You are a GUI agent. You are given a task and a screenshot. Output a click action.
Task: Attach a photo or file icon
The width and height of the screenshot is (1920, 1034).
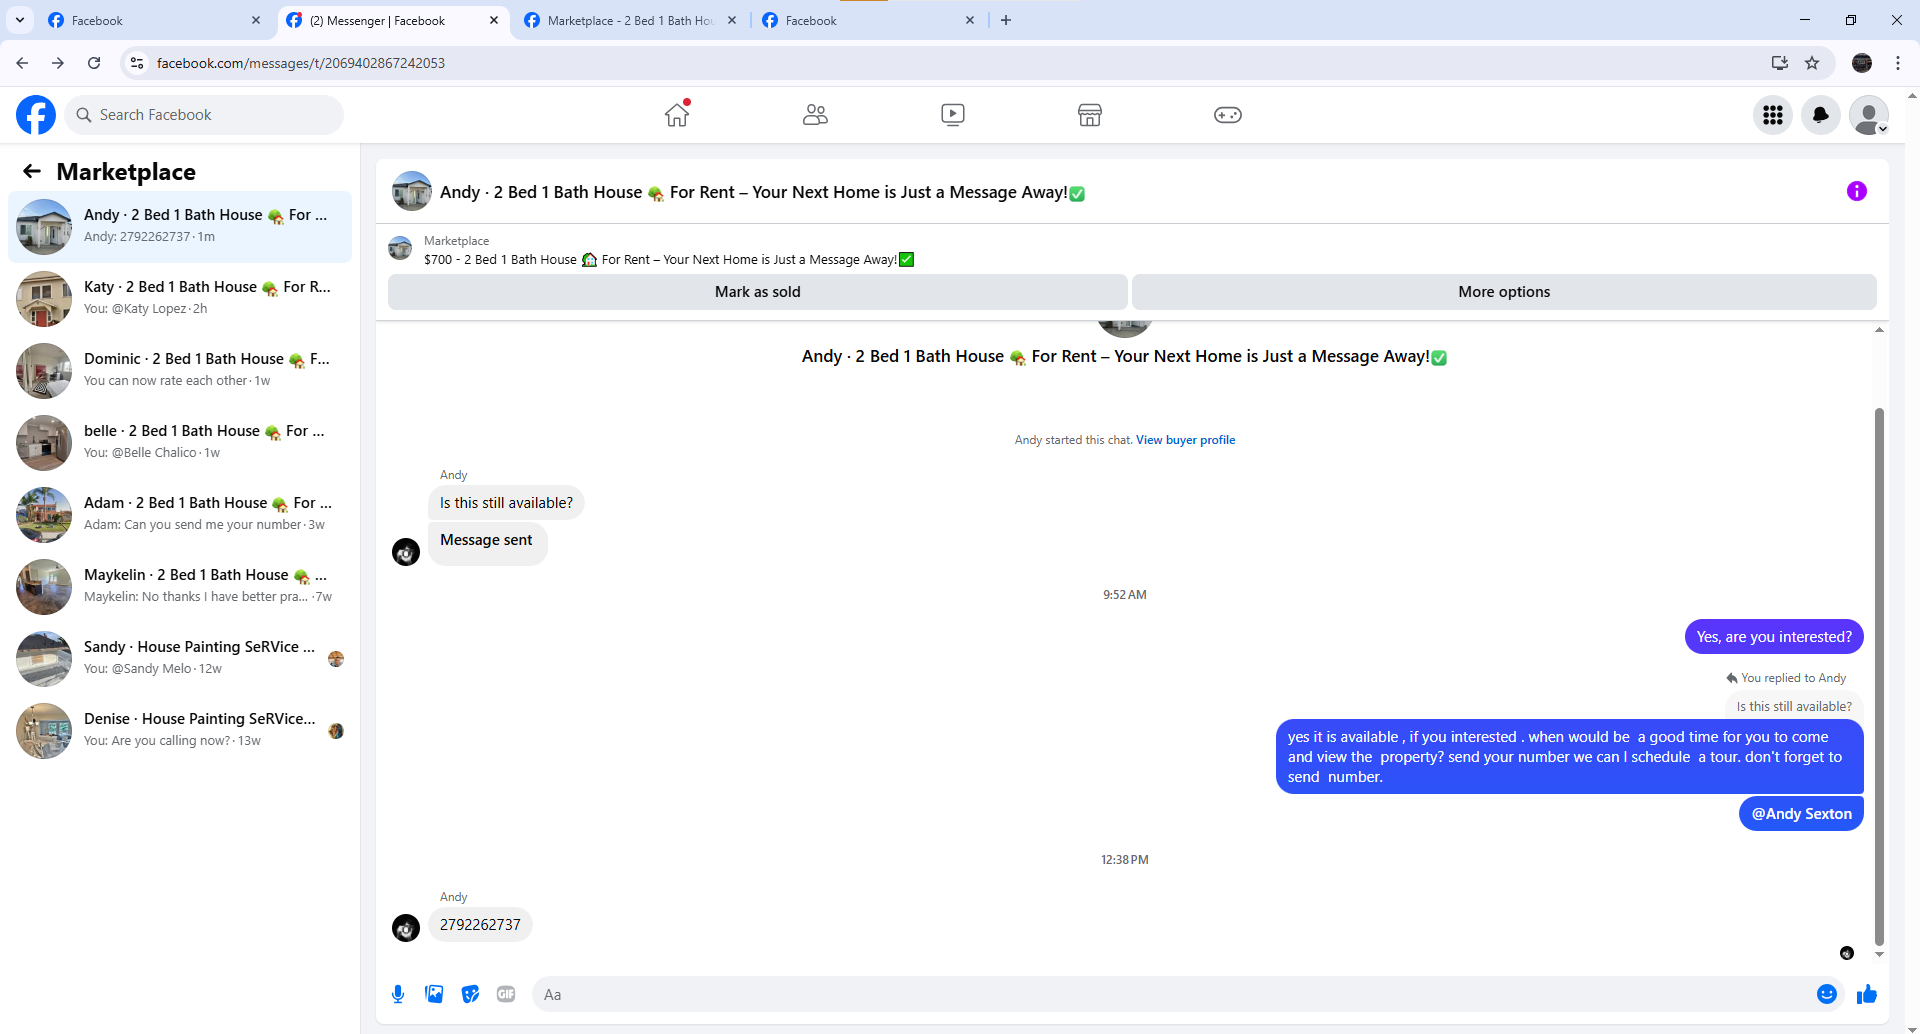[x=434, y=994]
